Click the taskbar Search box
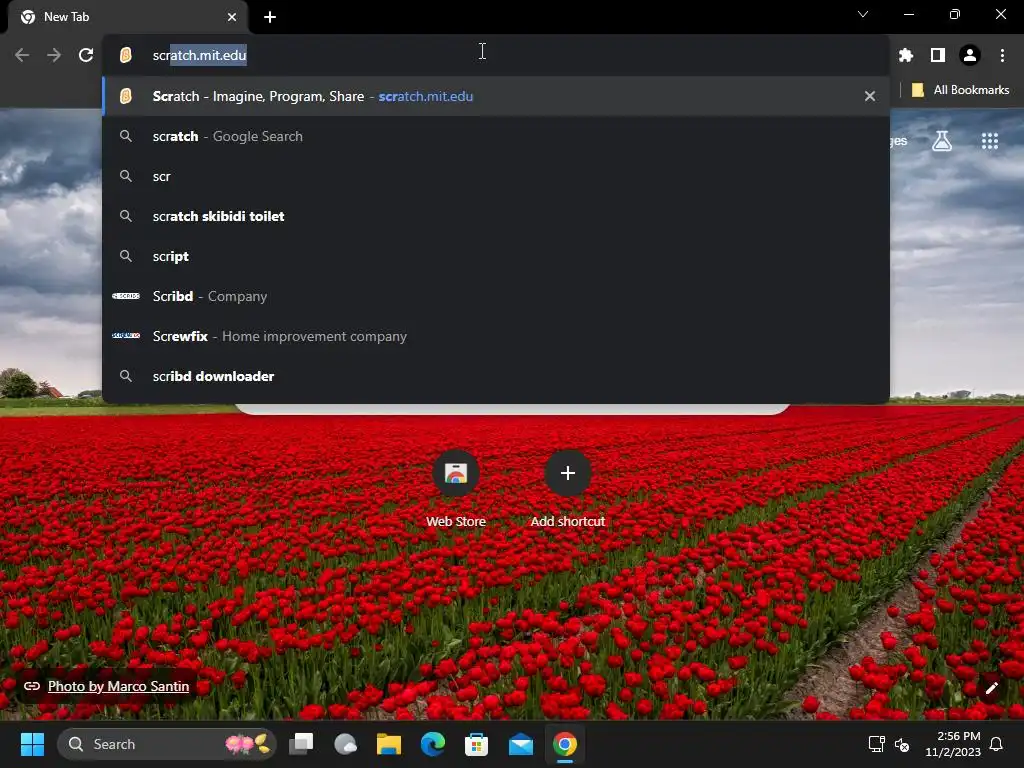Image resolution: width=1024 pixels, height=768 pixels. point(167,744)
